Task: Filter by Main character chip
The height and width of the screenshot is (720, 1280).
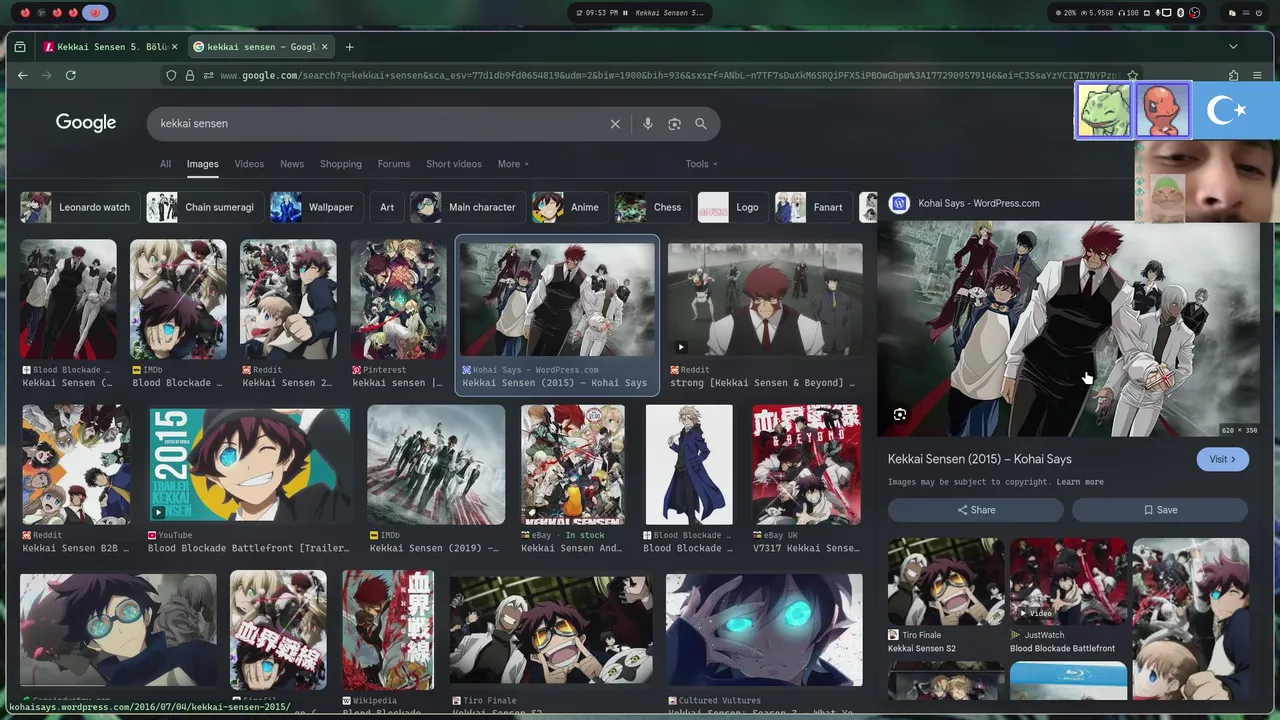Action: pyautogui.click(x=466, y=207)
